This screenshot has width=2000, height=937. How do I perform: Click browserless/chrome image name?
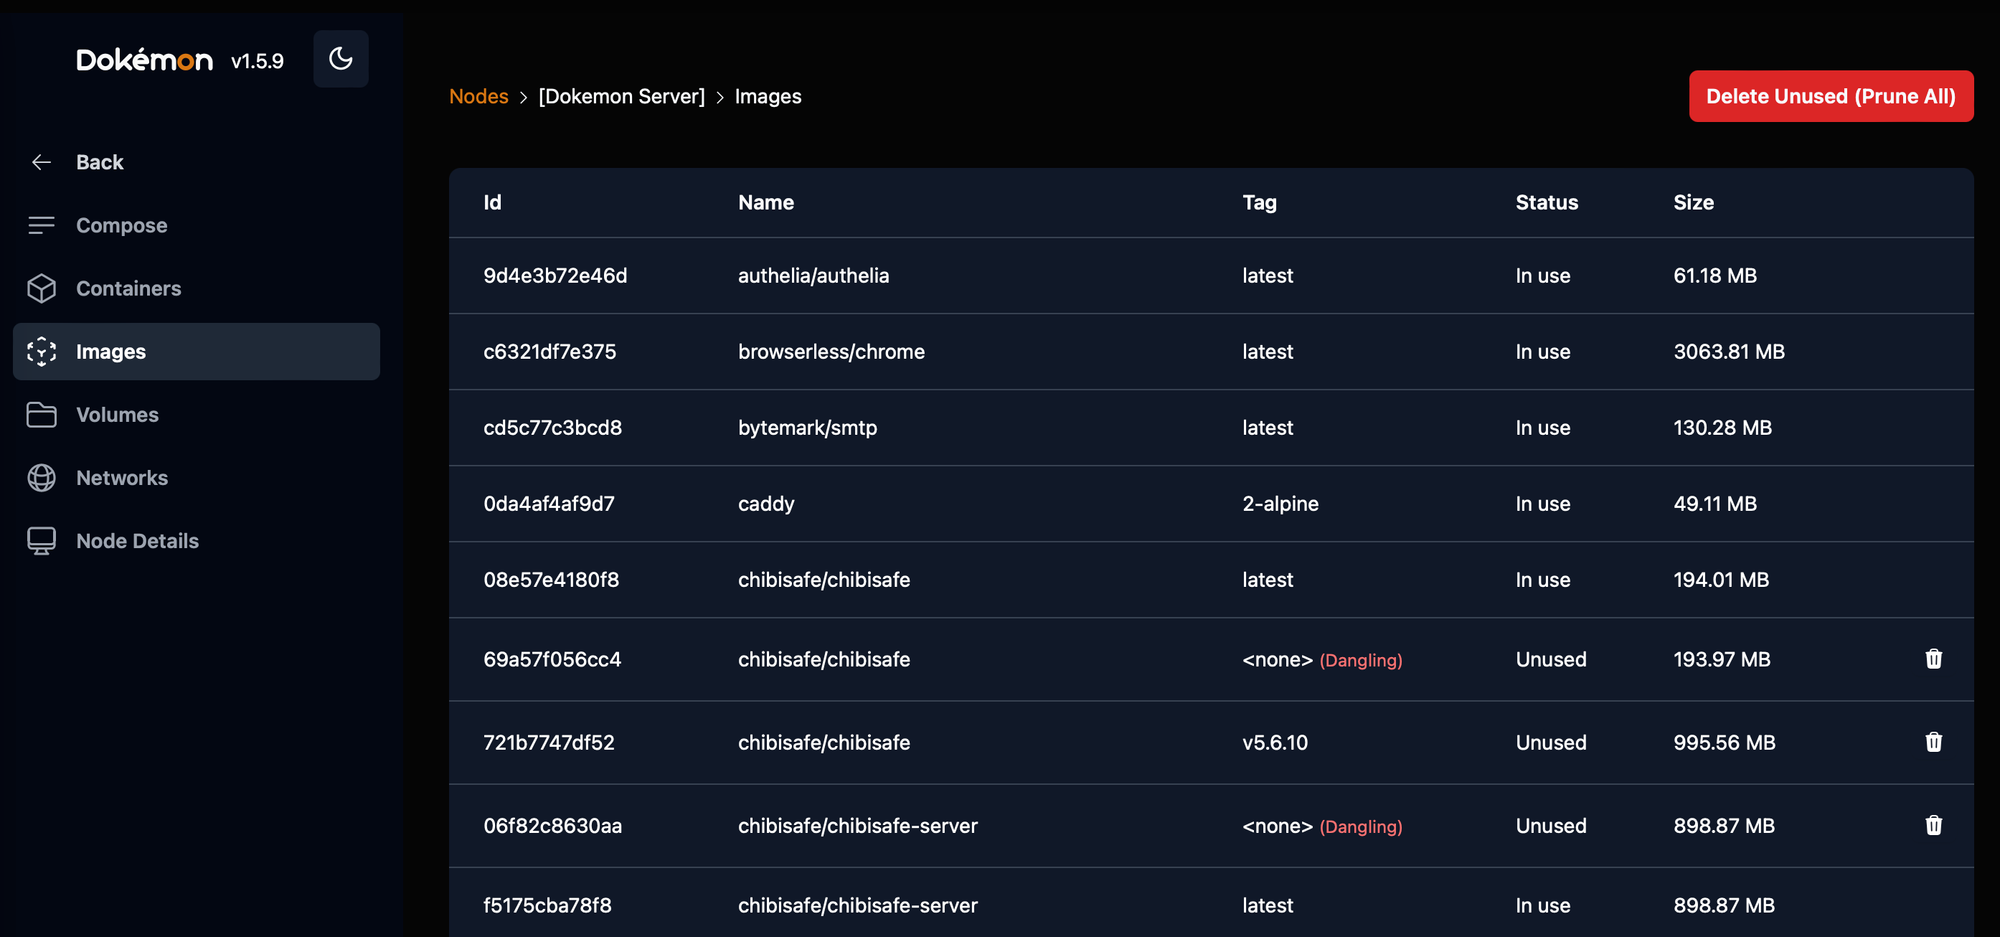[x=831, y=351]
